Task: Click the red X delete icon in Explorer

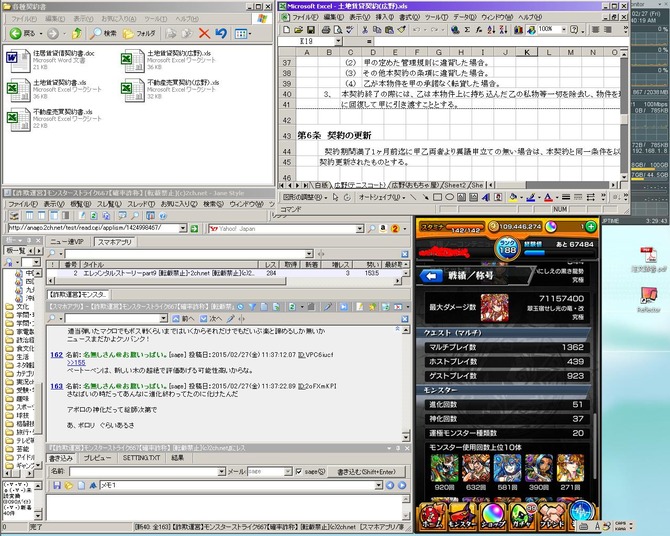Action: point(204,33)
